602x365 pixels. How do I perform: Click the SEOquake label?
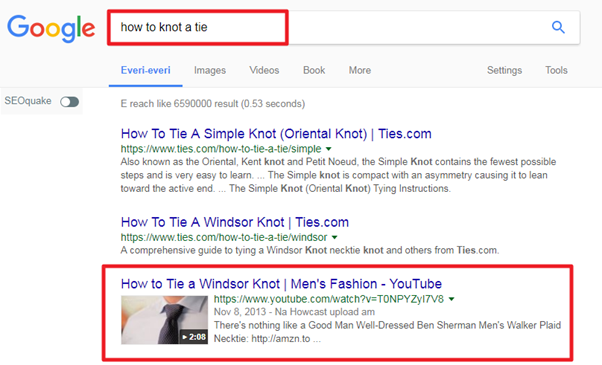28,101
